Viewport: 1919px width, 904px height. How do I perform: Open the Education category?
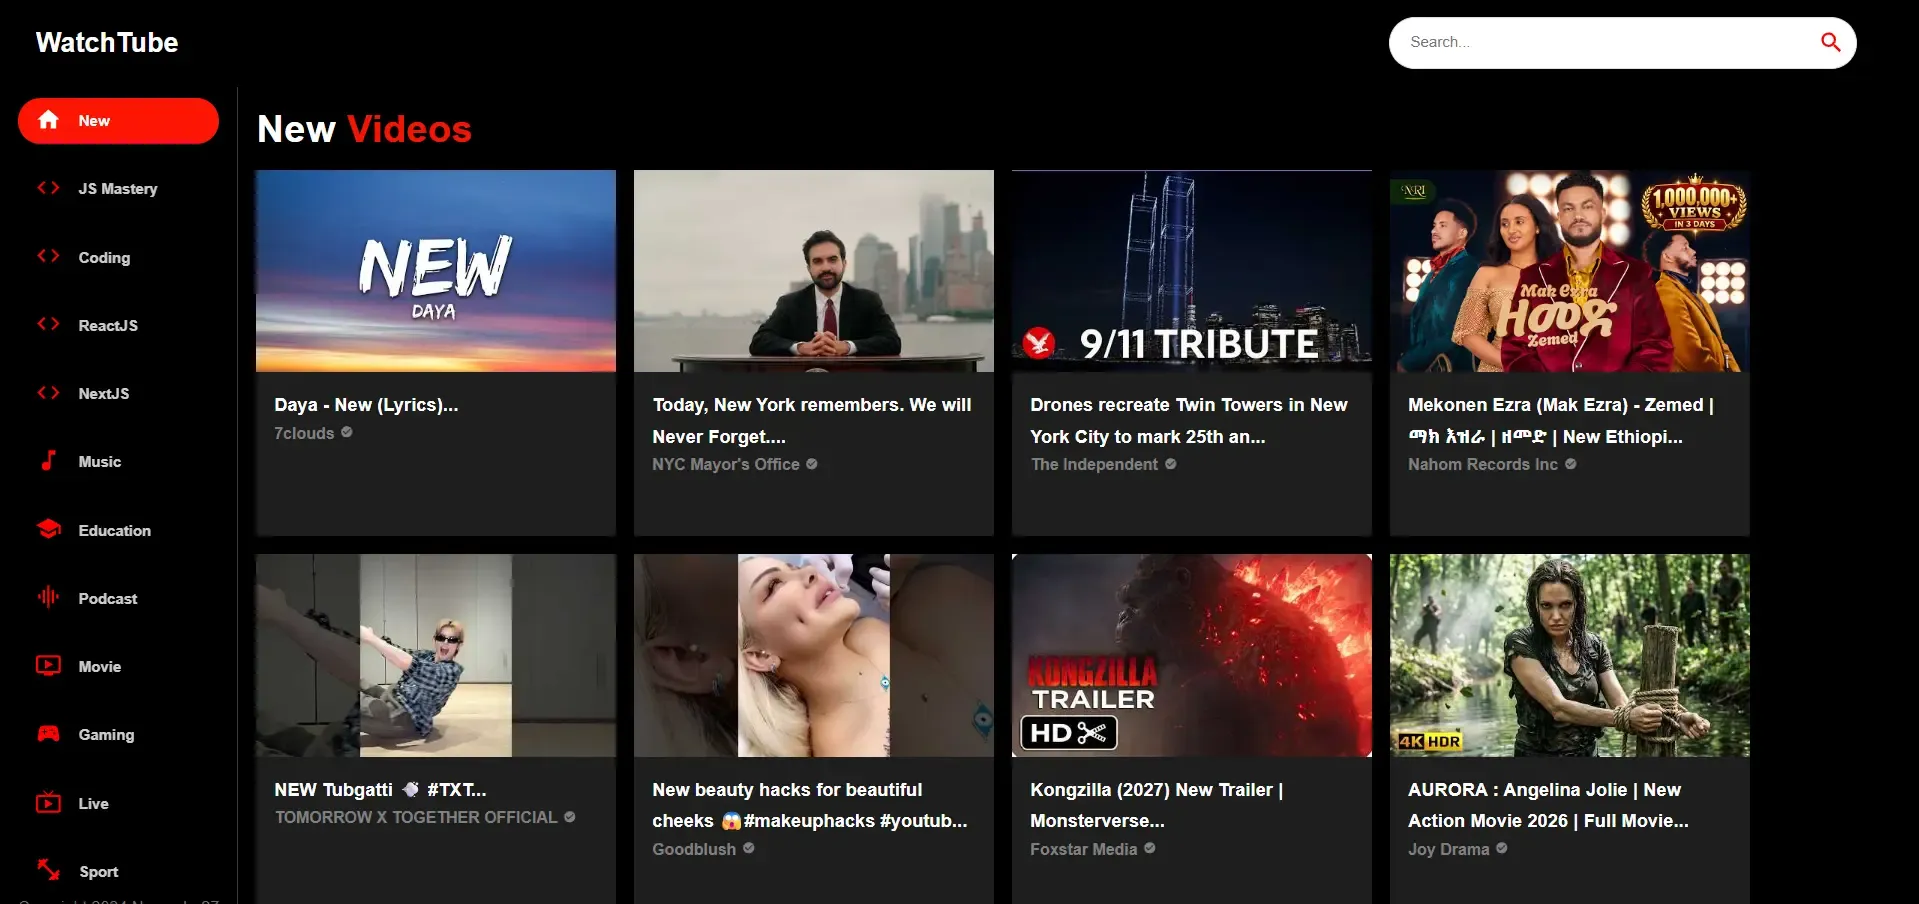115,531
